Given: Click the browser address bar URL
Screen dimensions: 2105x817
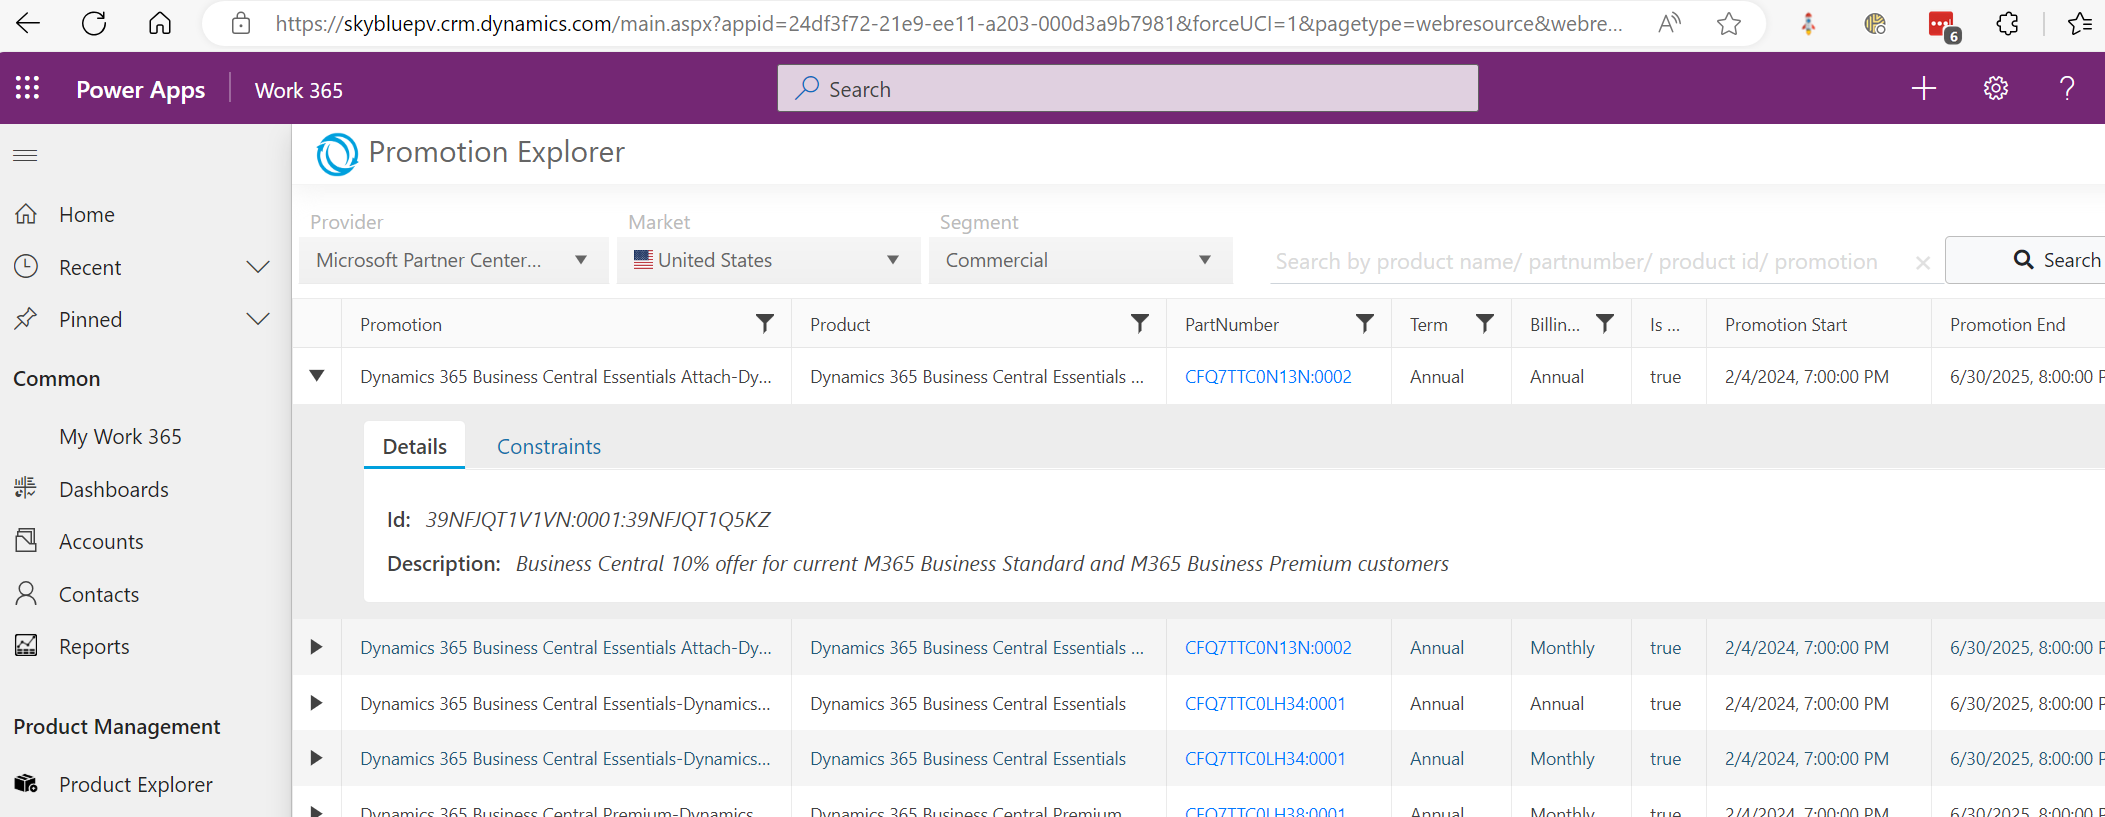Looking at the screenshot, I should pos(948,23).
